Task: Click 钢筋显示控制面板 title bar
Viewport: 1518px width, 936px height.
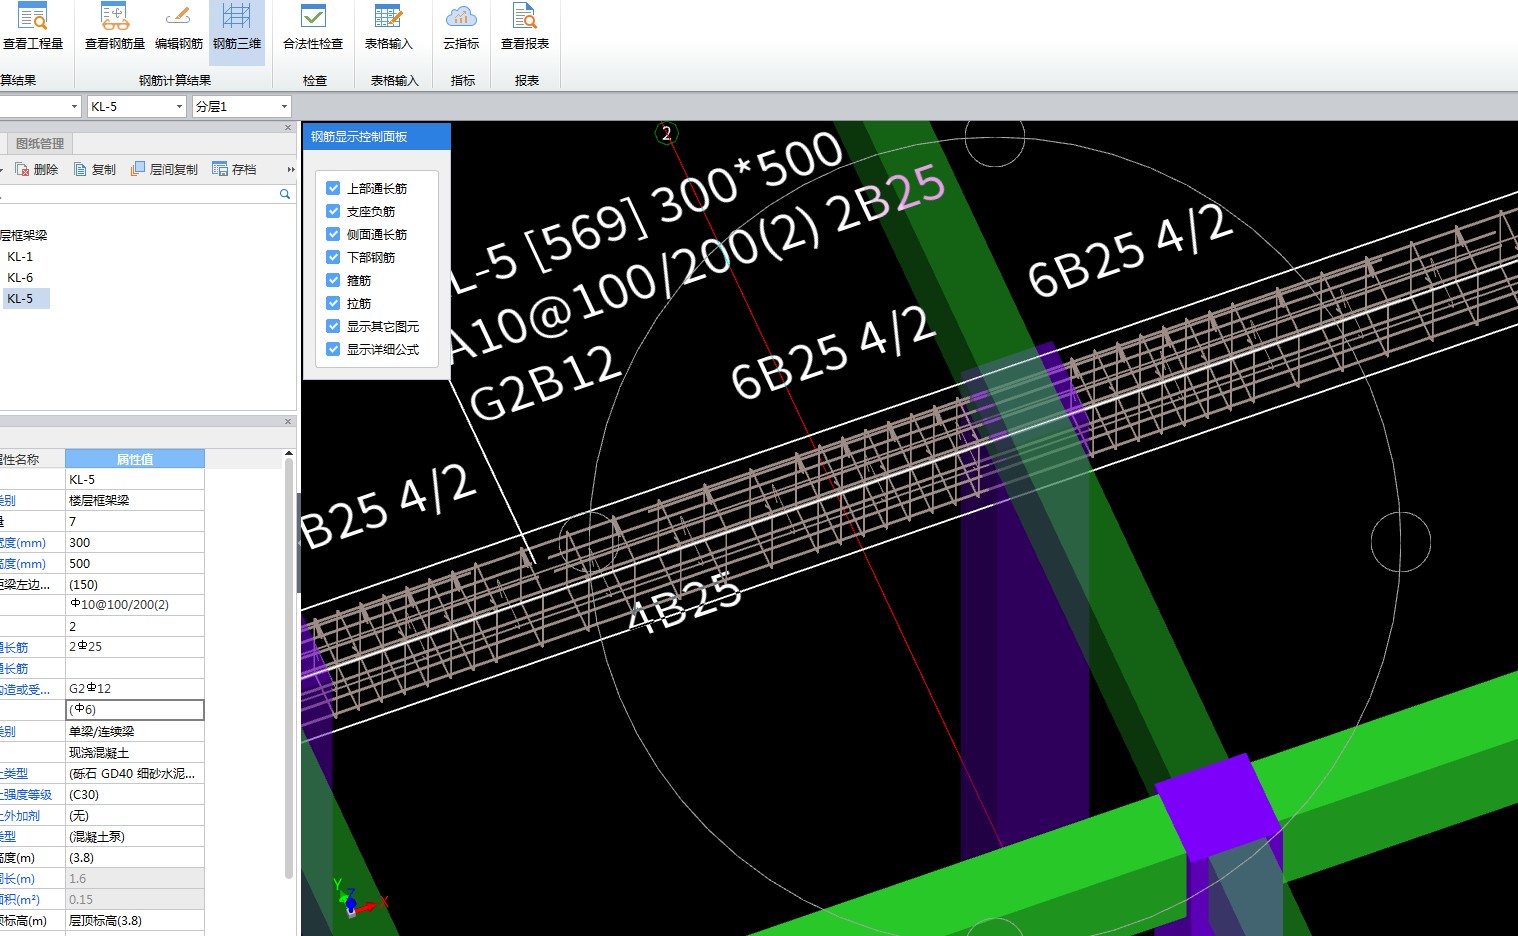Action: [x=377, y=137]
